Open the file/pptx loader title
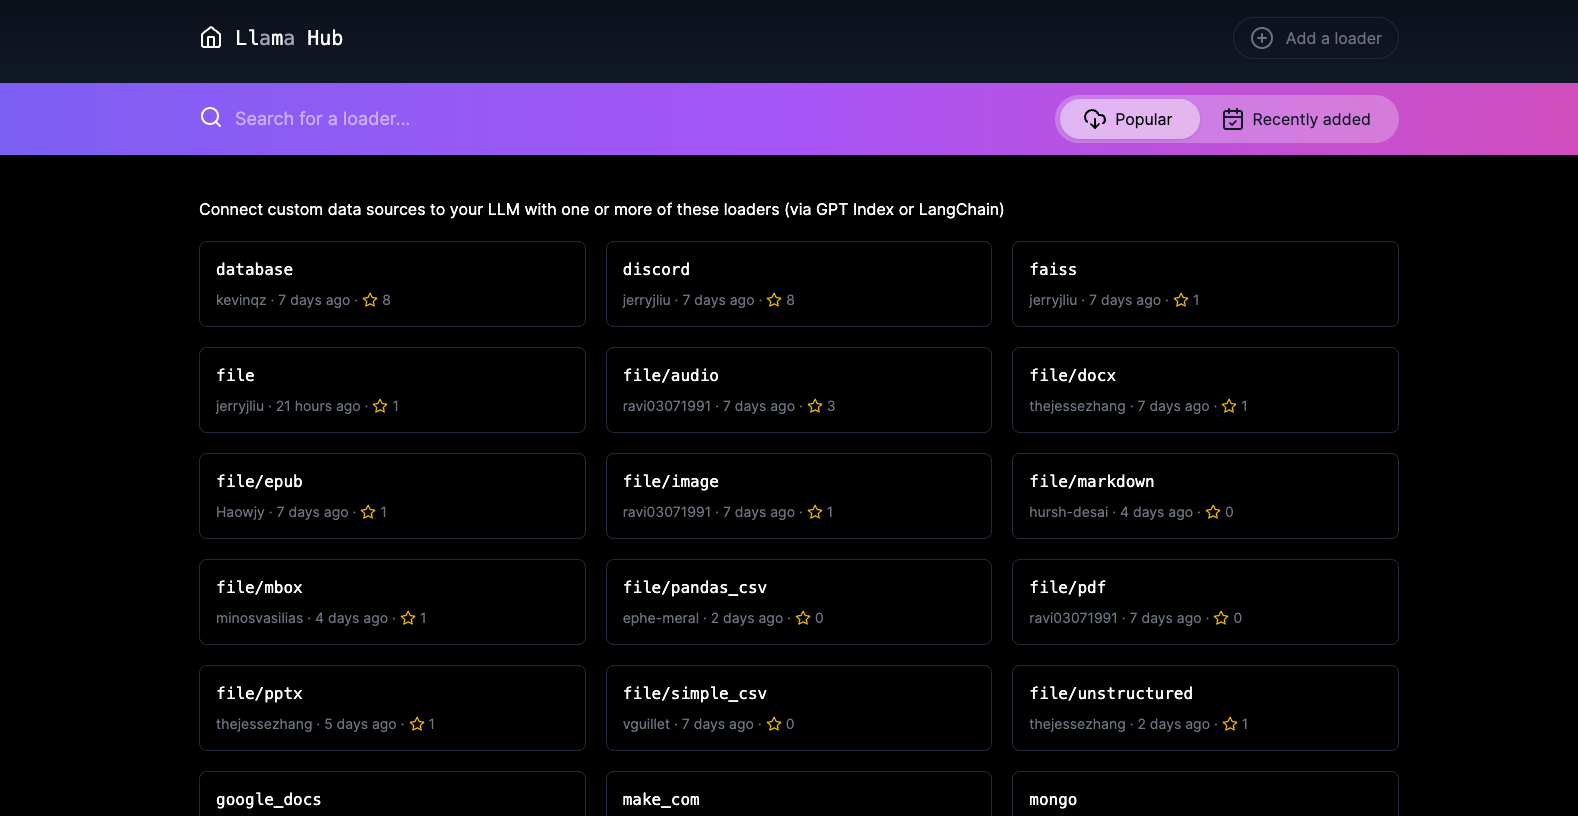Image resolution: width=1578 pixels, height=816 pixels. [259, 693]
